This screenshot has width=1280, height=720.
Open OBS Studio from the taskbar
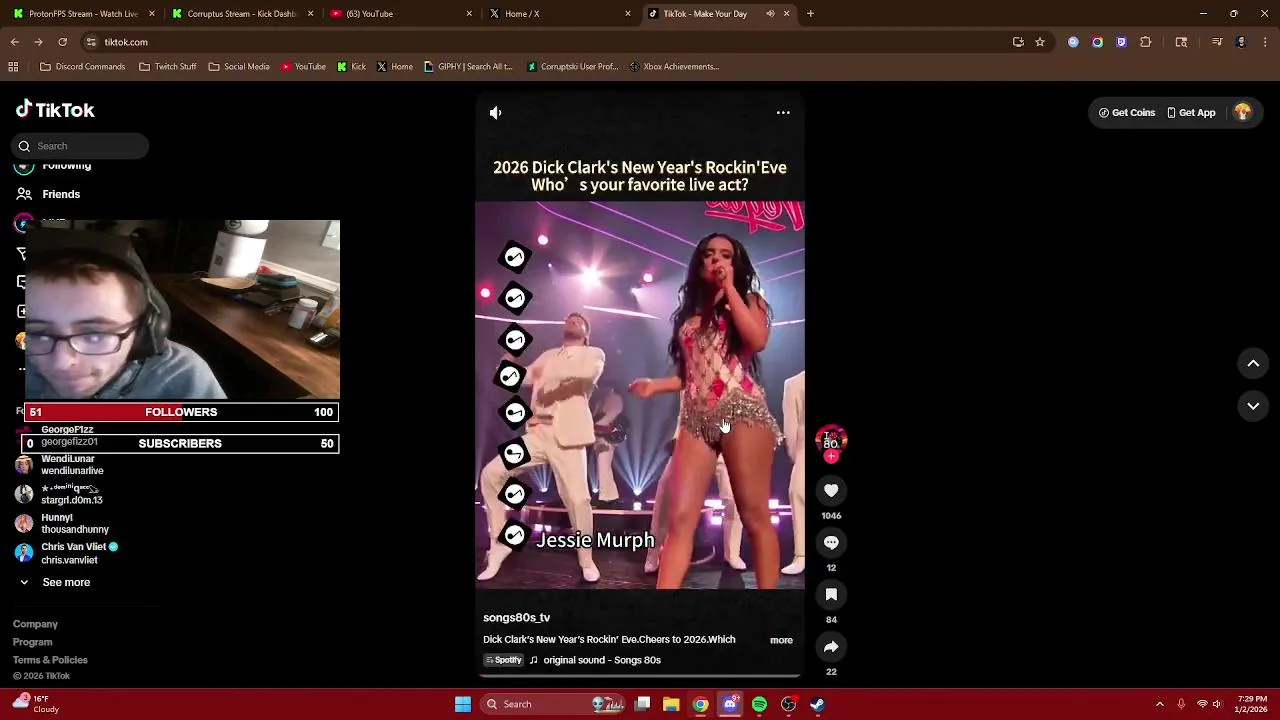point(788,704)
